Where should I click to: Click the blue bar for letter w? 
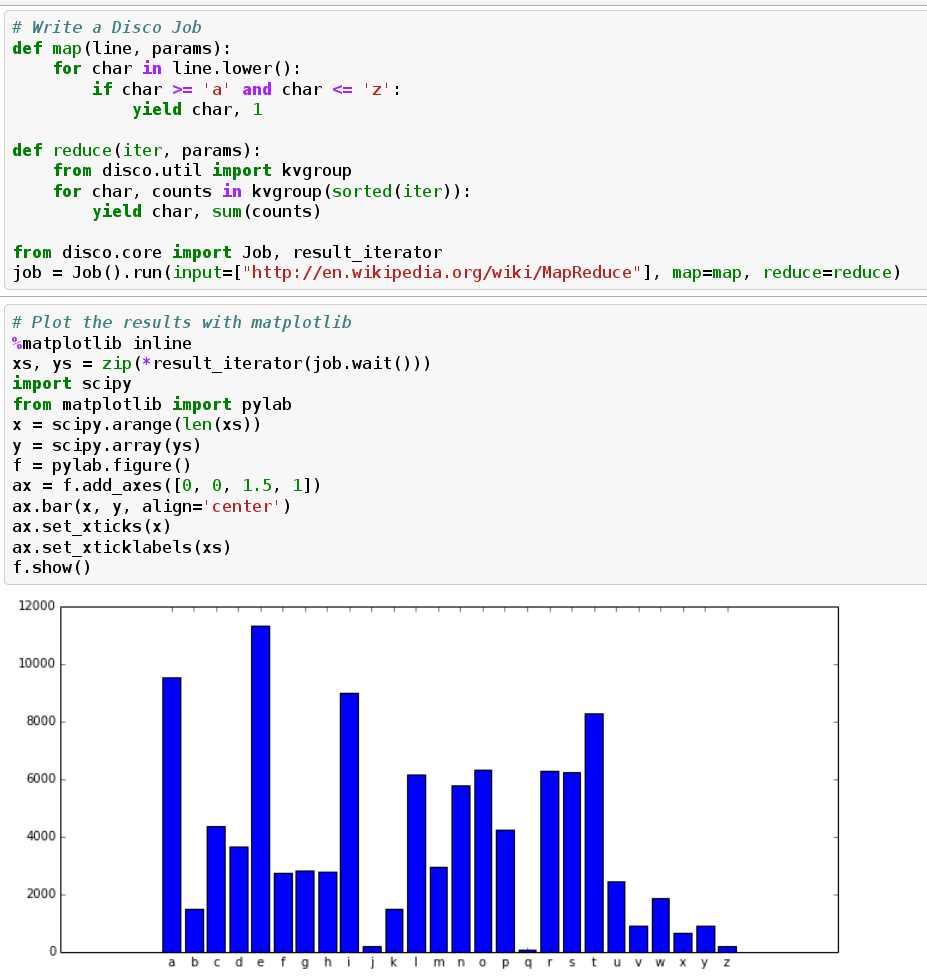pos(660,925)
